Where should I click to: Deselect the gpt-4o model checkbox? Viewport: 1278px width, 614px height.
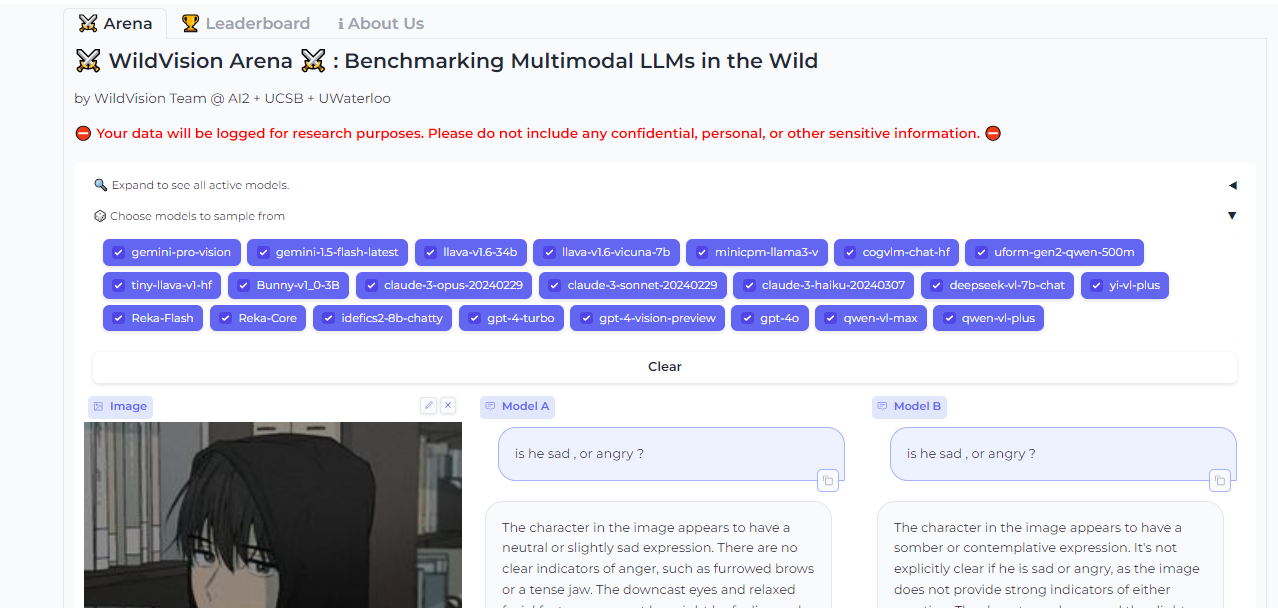click(748, 318)
